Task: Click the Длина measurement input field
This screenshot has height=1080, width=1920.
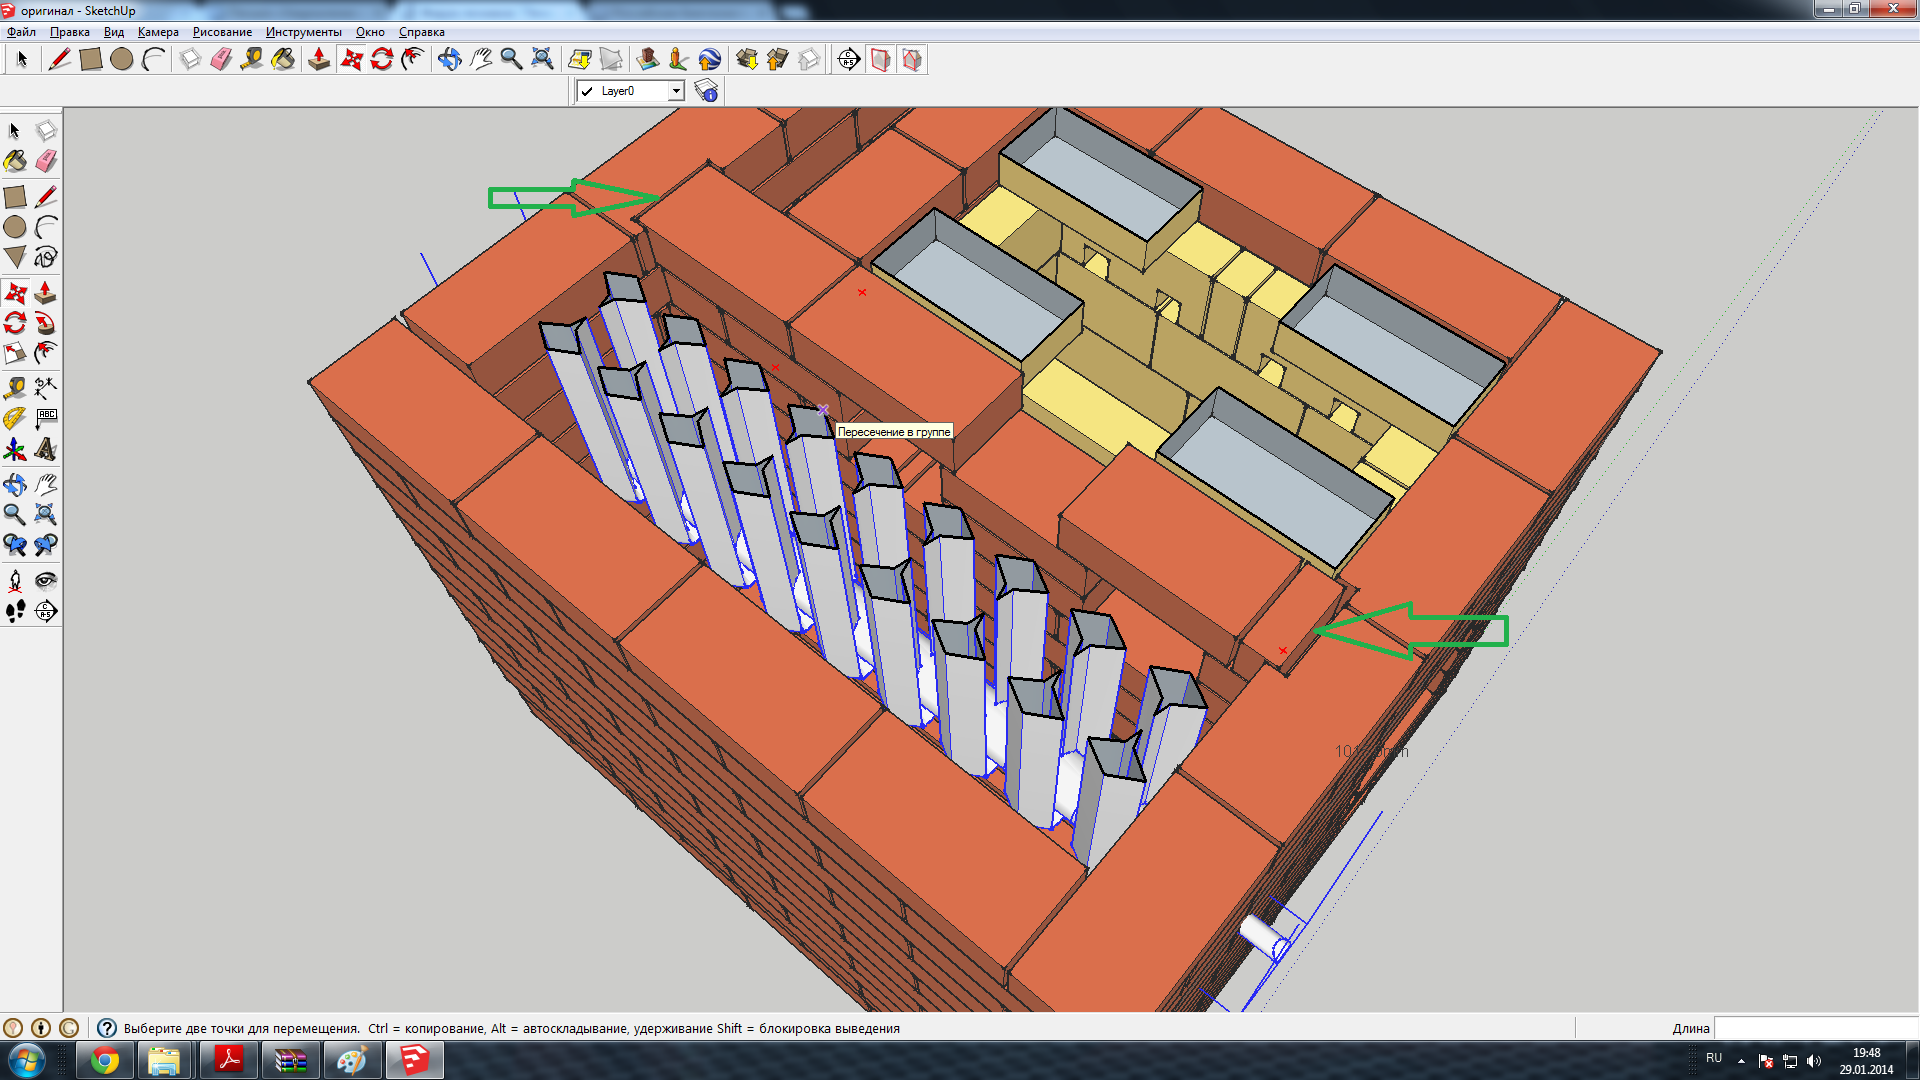Action: pos(1815,1028)
